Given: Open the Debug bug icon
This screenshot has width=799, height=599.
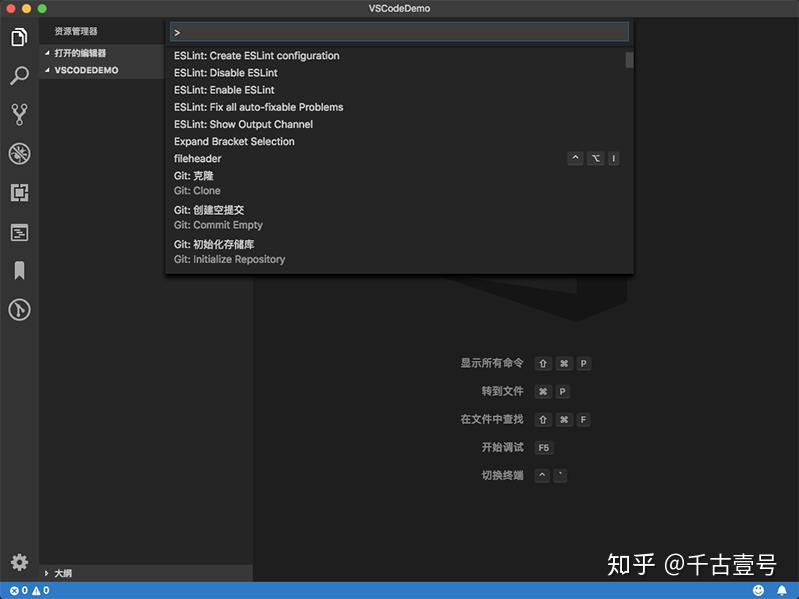Looking at the screenshot, I should (19, 153).
